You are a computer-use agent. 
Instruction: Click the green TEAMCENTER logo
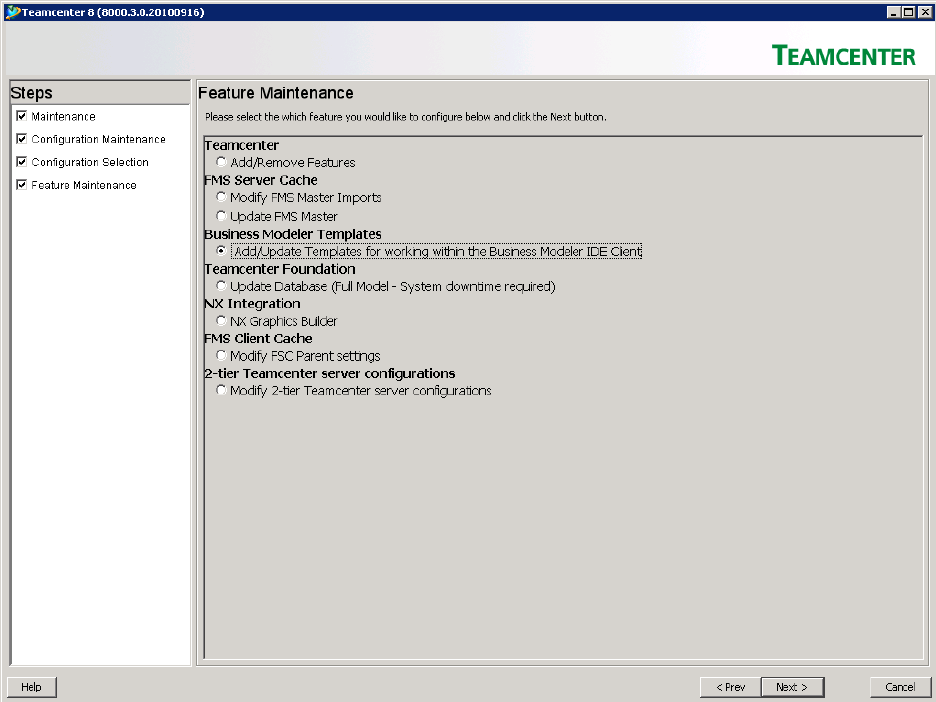coord(843,56)
